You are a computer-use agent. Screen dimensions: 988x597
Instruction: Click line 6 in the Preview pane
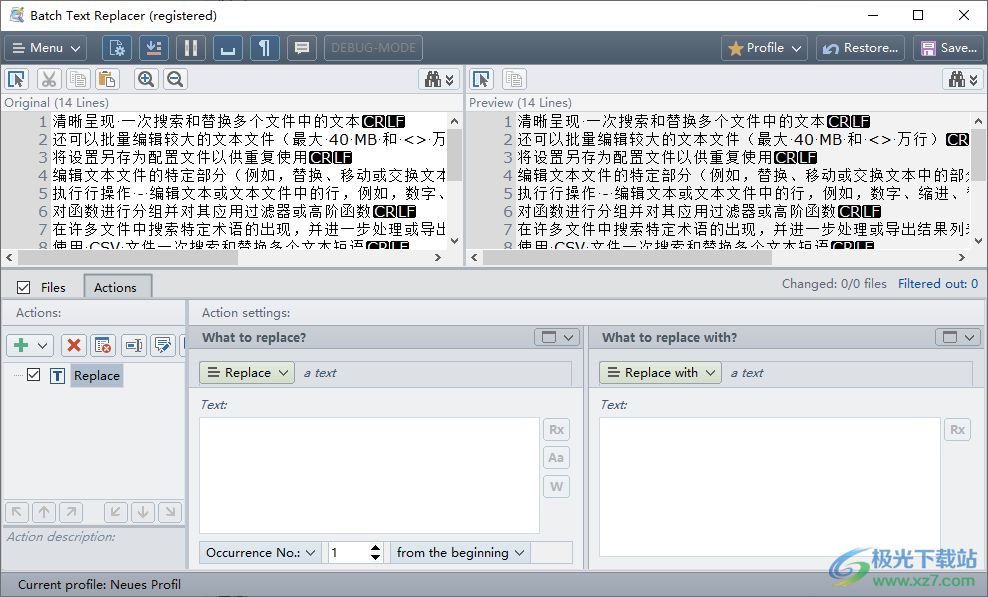point(699,211)
